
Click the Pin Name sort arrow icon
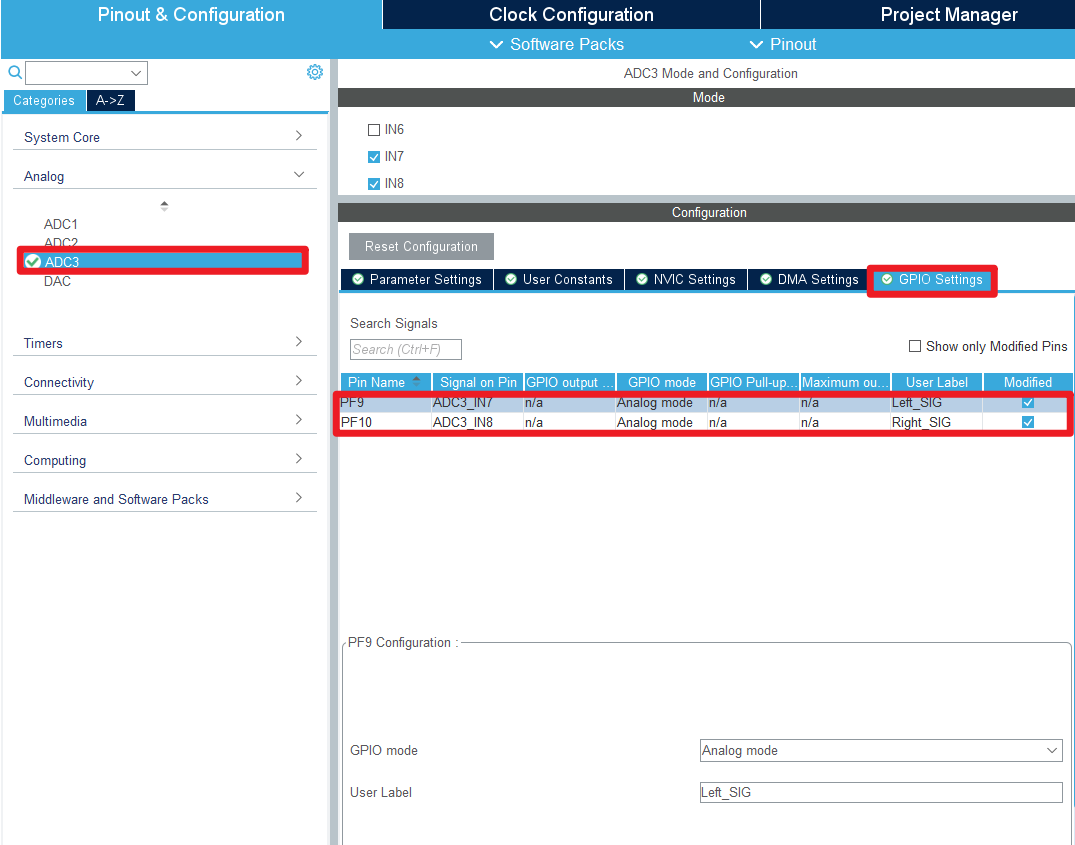pos(416,381)
